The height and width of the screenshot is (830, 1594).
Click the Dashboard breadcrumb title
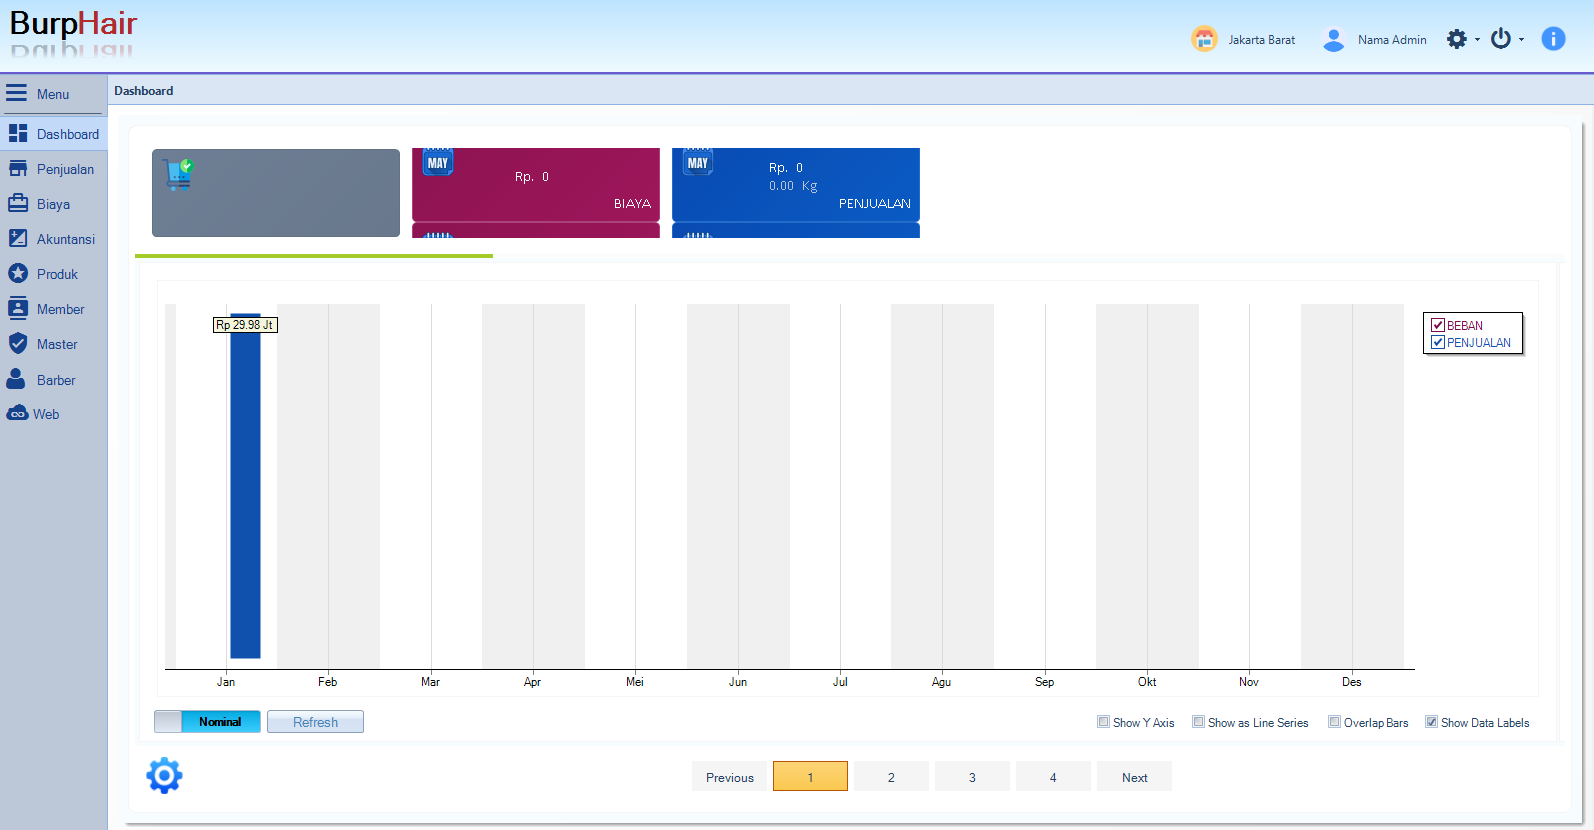(143, 91)
